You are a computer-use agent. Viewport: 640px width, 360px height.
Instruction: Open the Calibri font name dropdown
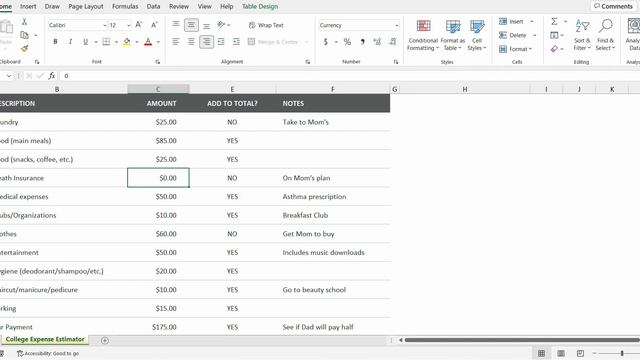click(x=105, y=25)
